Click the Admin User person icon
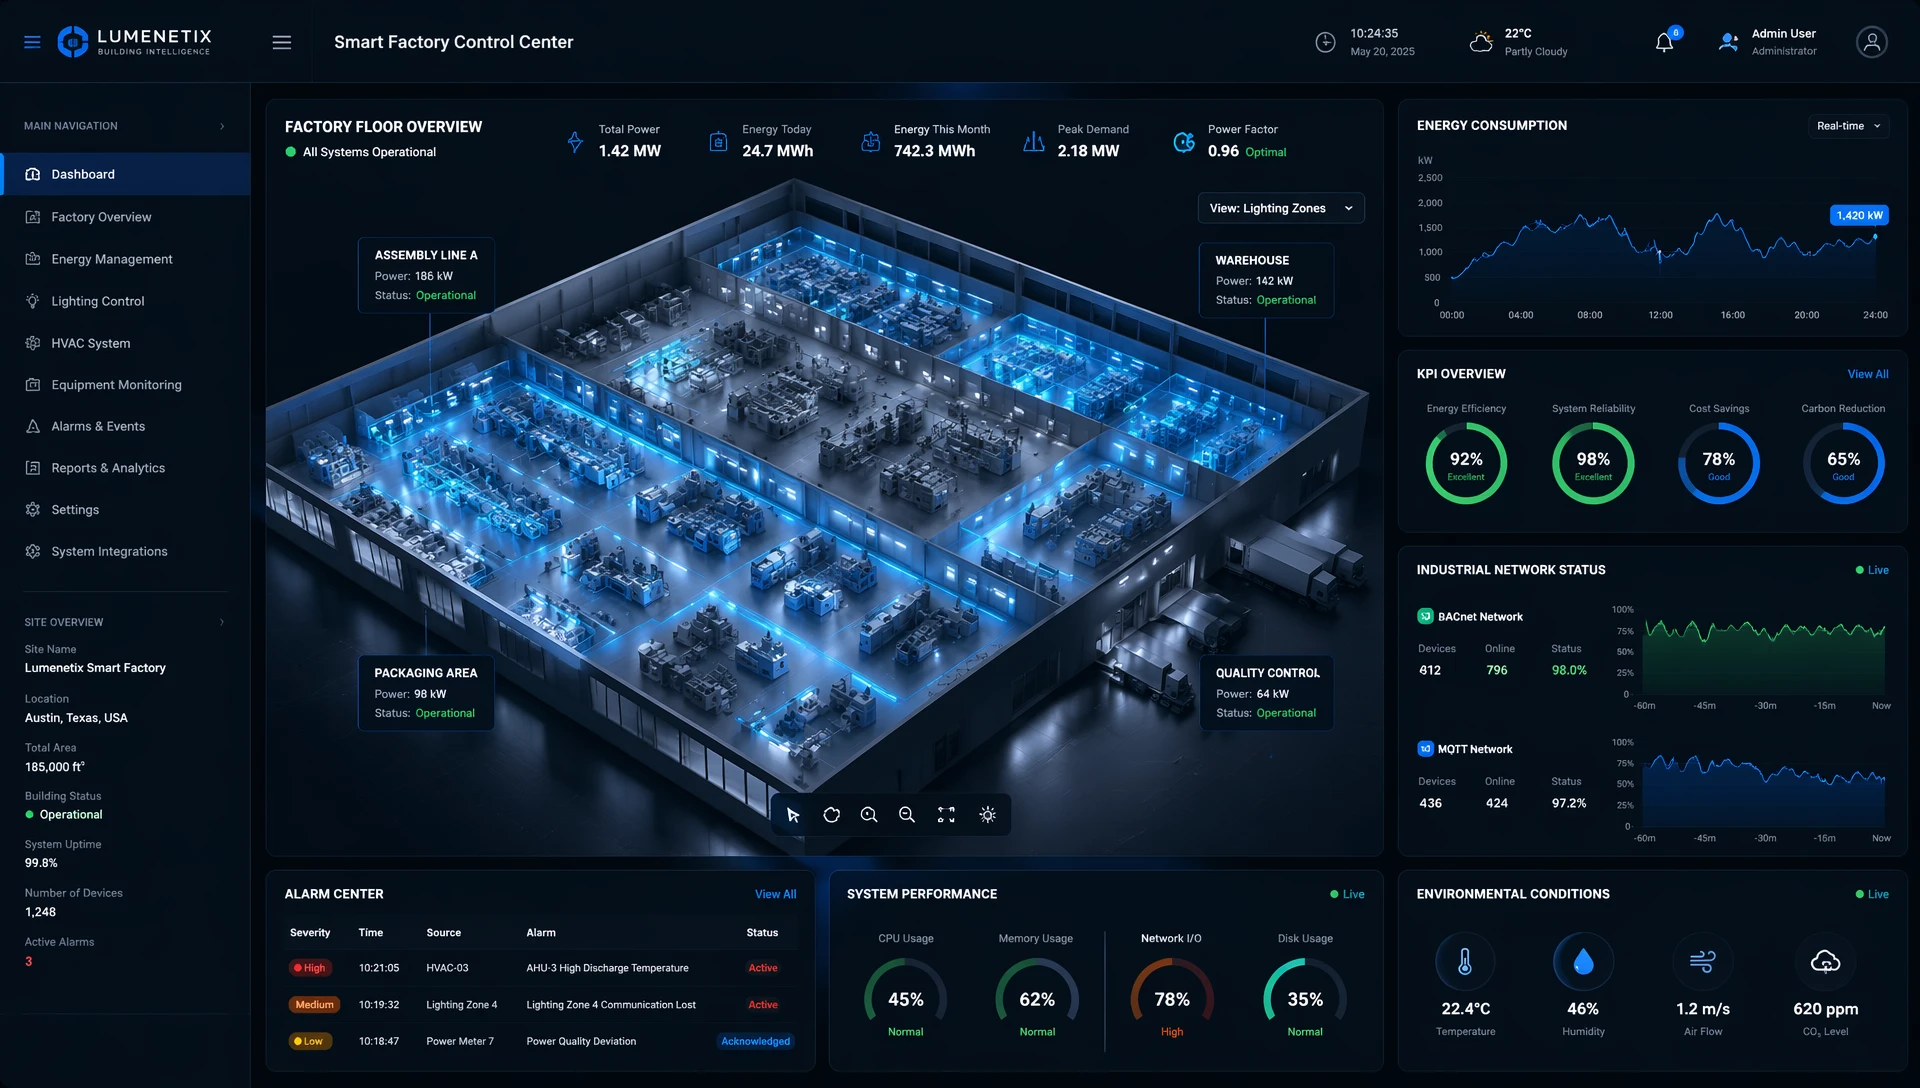This screenshot has width=1920, height=1088. [1728, 42]
